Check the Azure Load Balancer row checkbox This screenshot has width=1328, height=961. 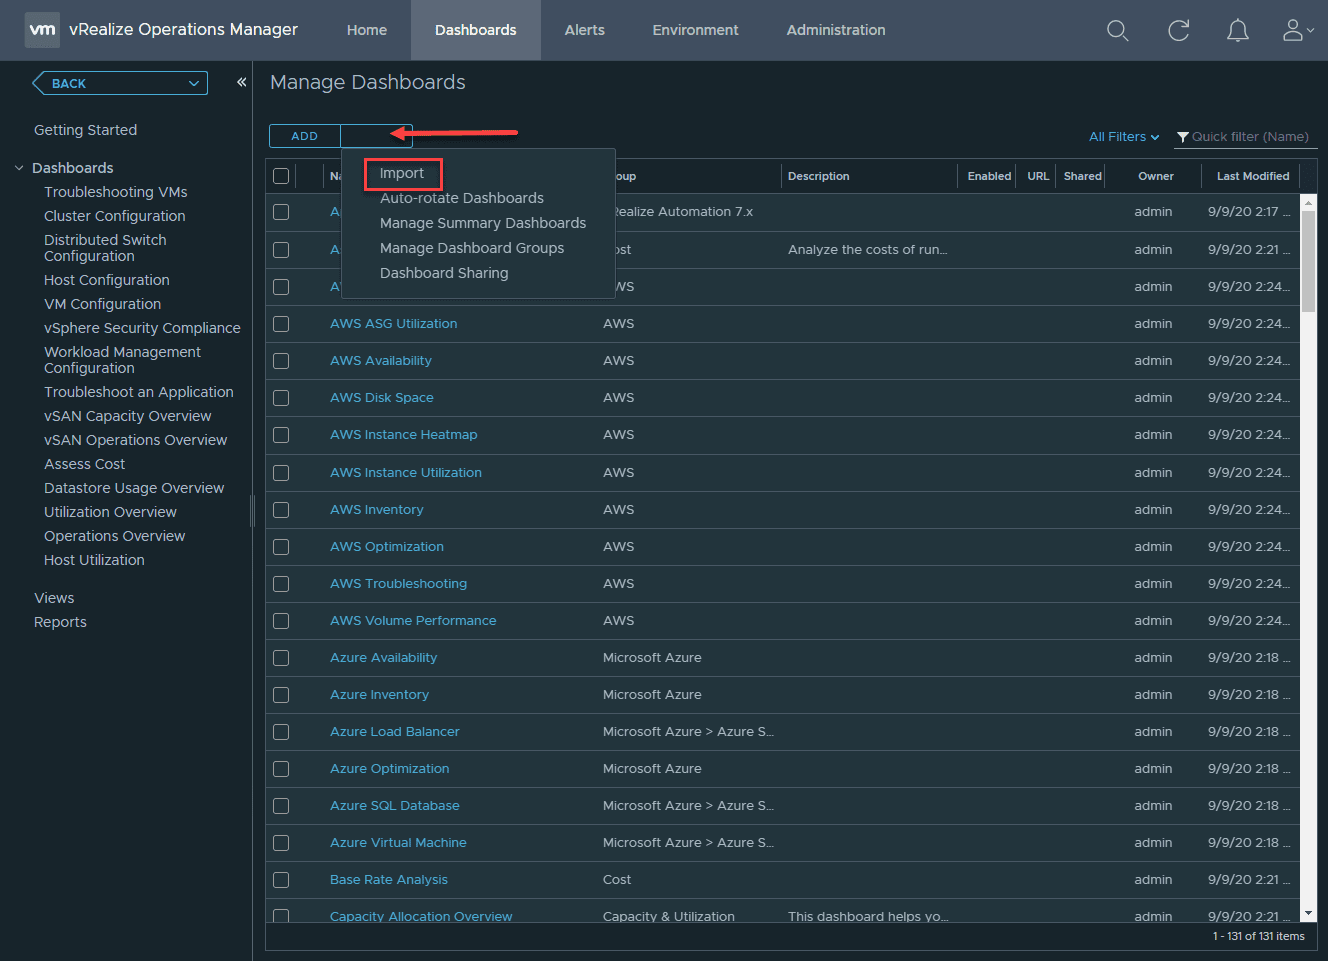click(281, 732)
